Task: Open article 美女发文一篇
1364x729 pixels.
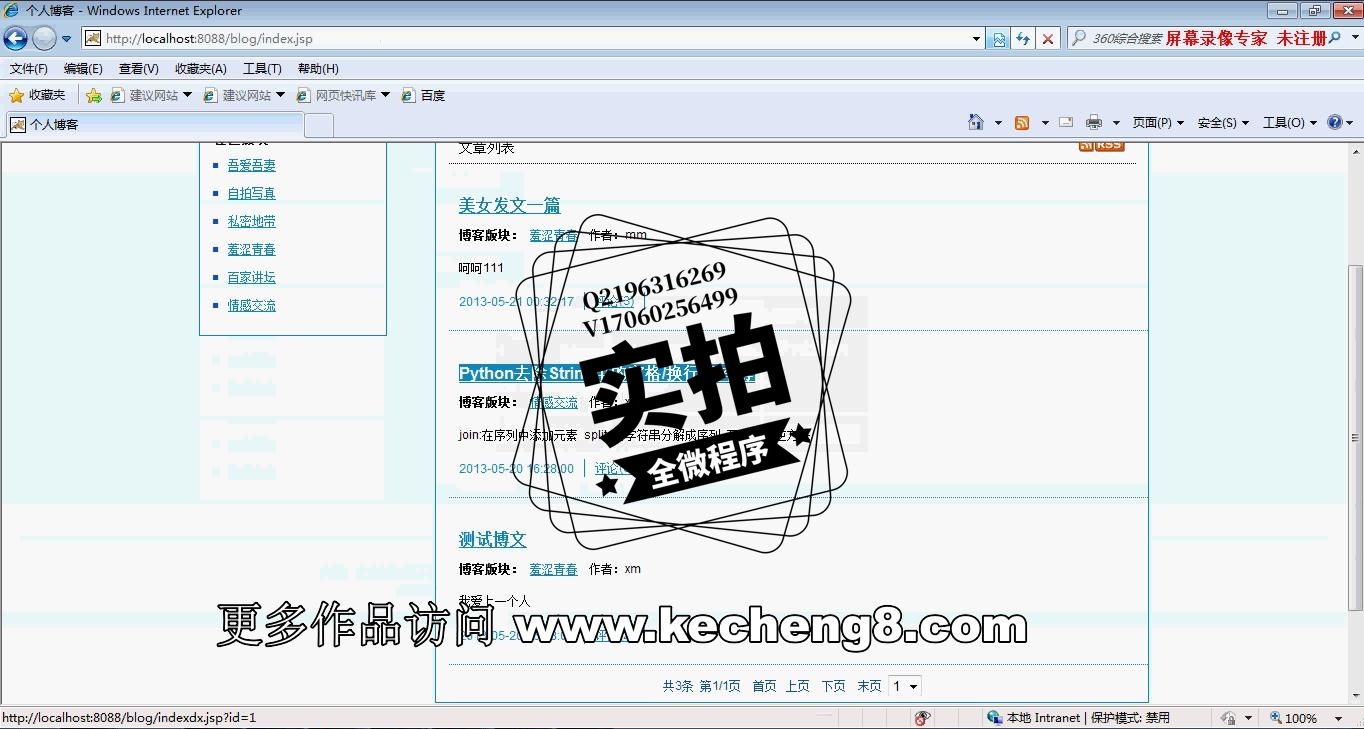Action: point(509,206)
